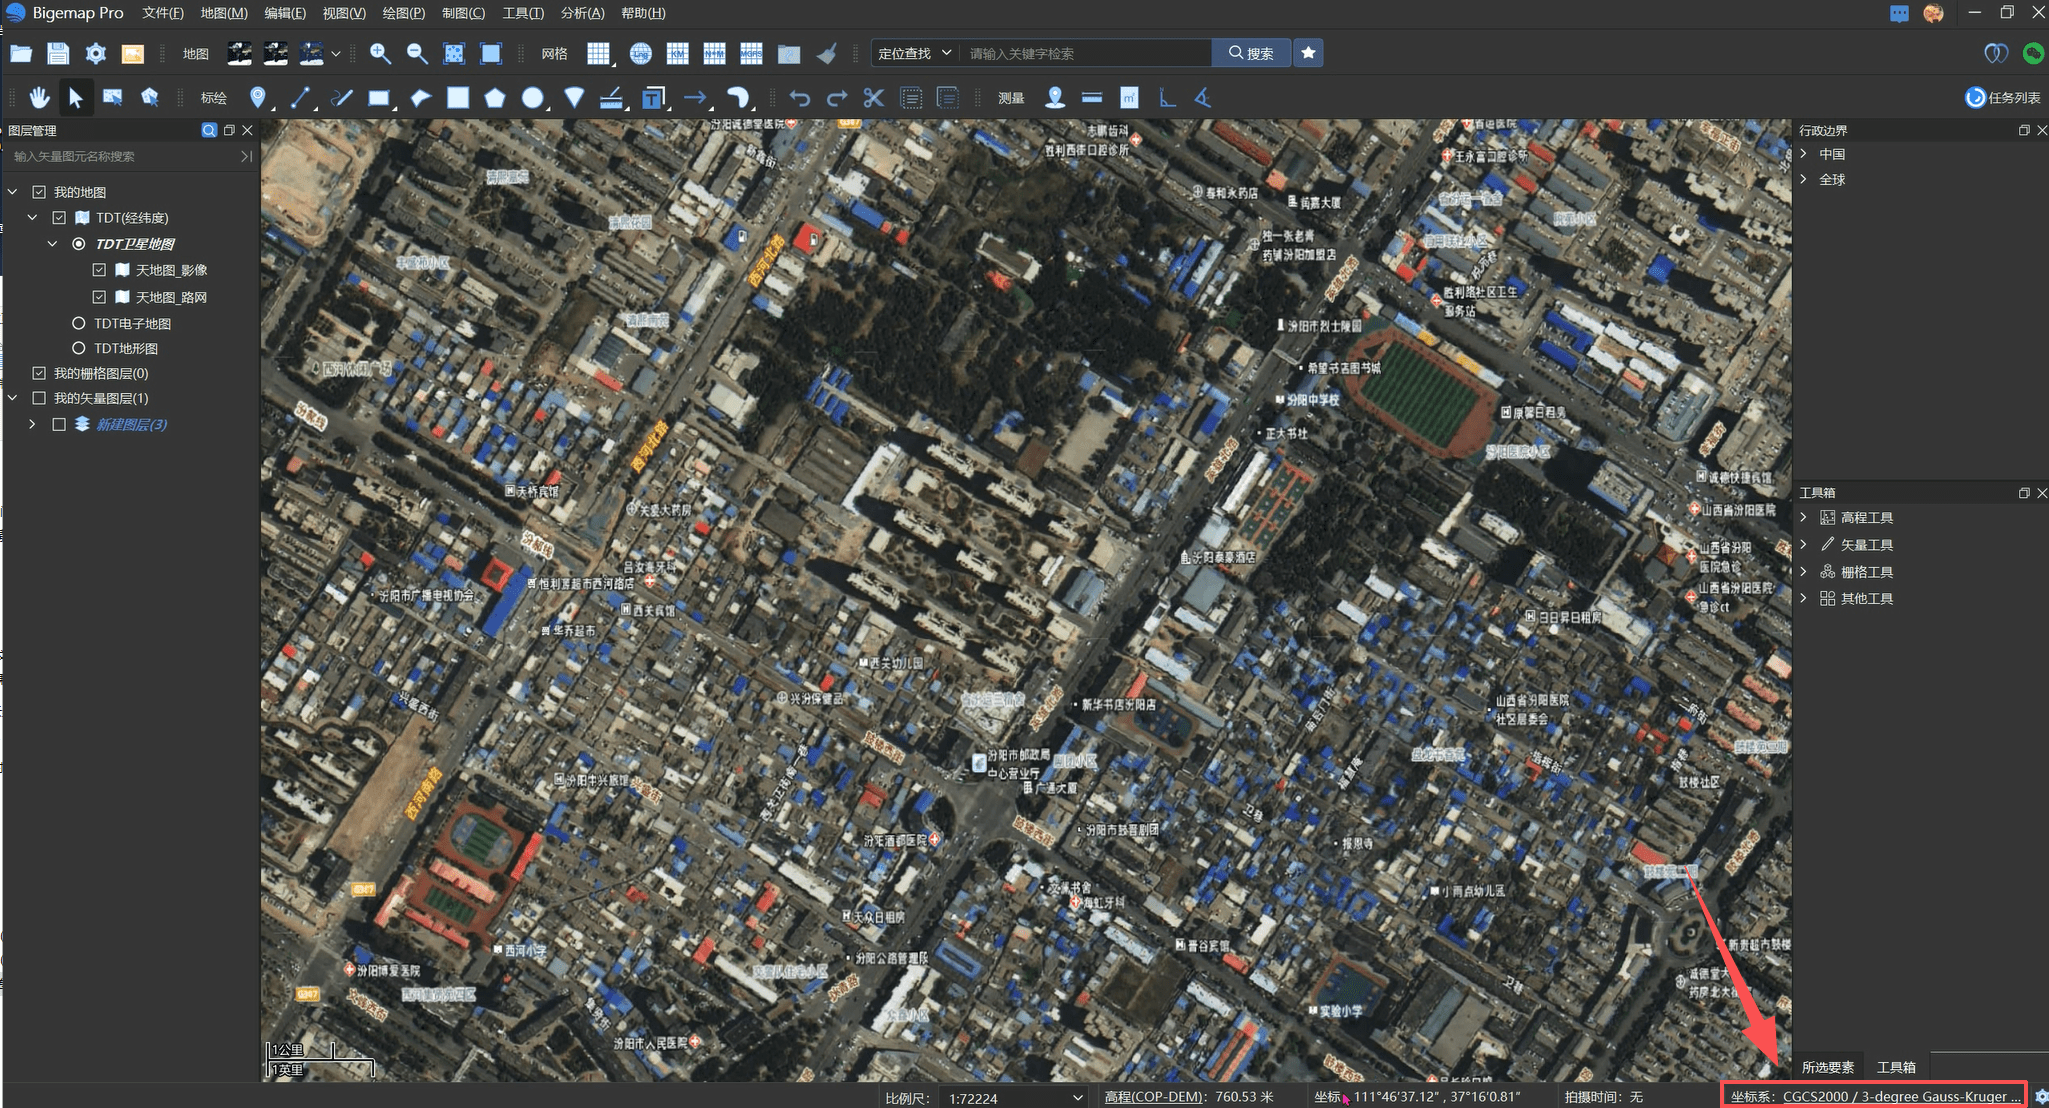Switch to the 工具箱 bottom tab

click(x=1896, y=1067)
